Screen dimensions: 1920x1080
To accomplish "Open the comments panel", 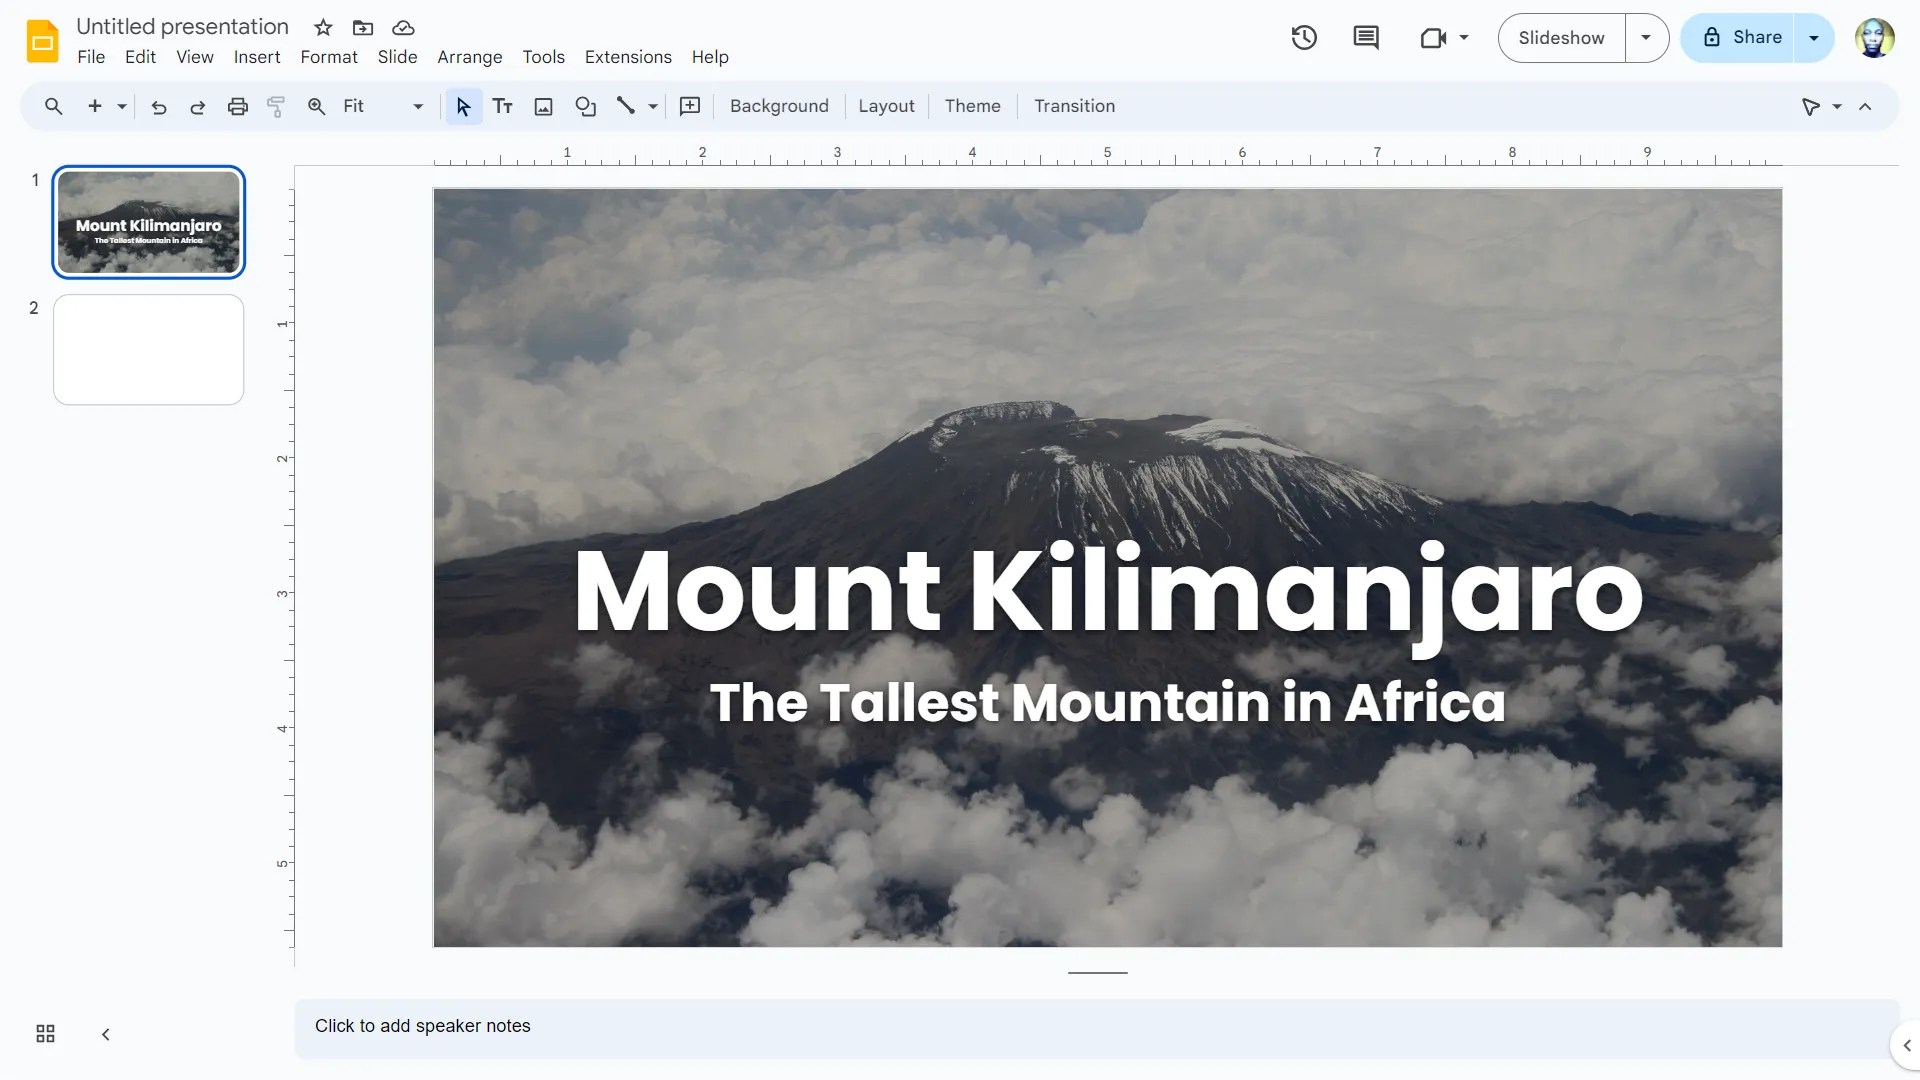I will pos(1366,37).
